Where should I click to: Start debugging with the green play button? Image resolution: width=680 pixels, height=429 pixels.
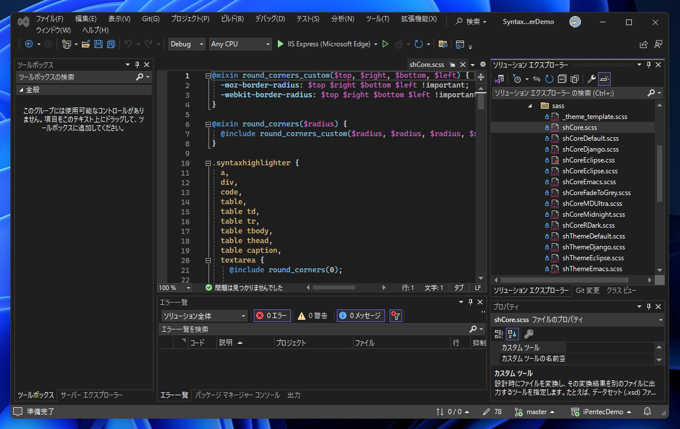coord(281,44)
